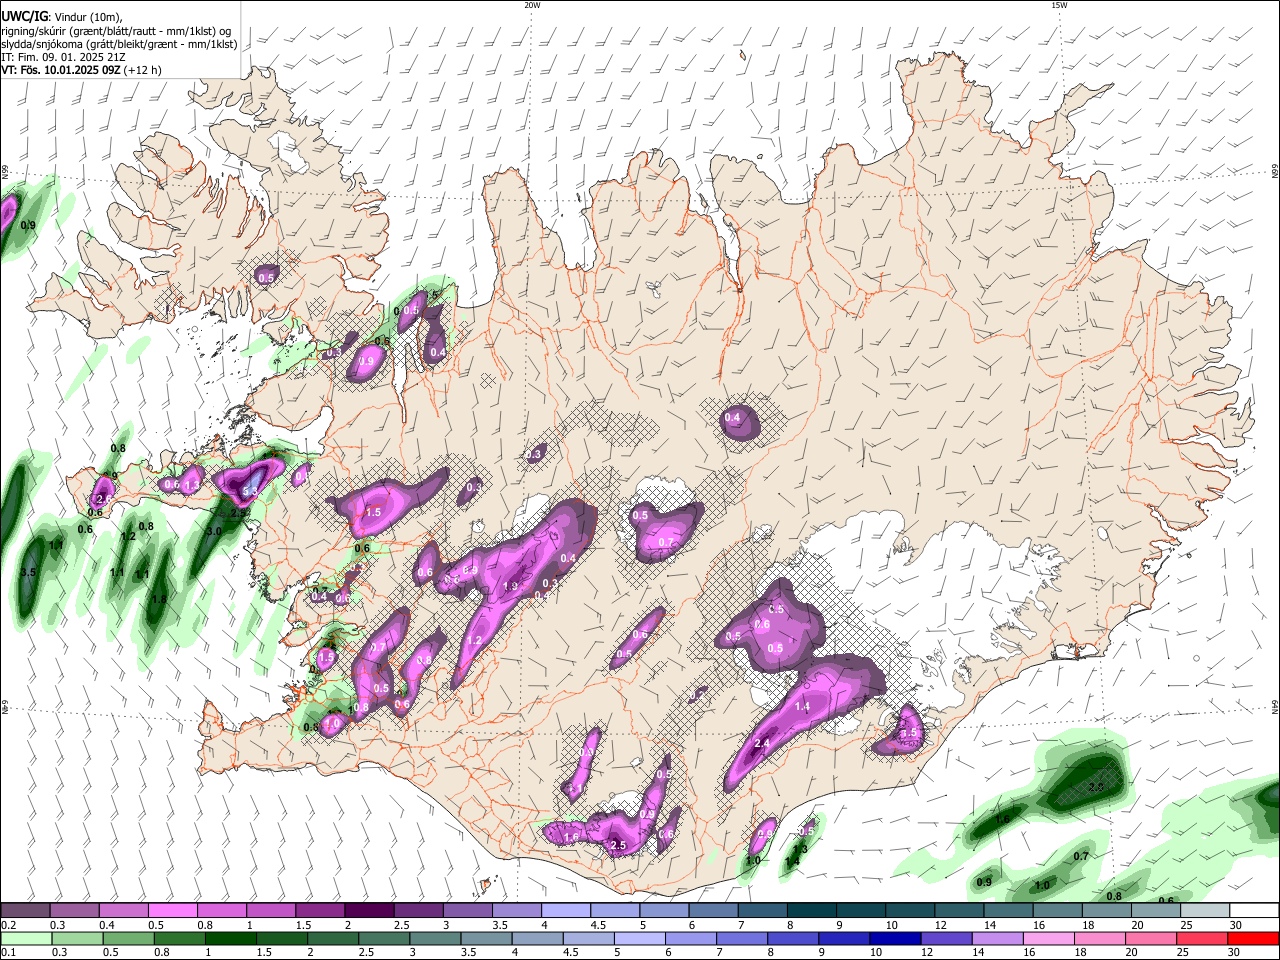
Task: Pick the 0.4 purple swatch in the upper legend row
Action: click(123, 911)
